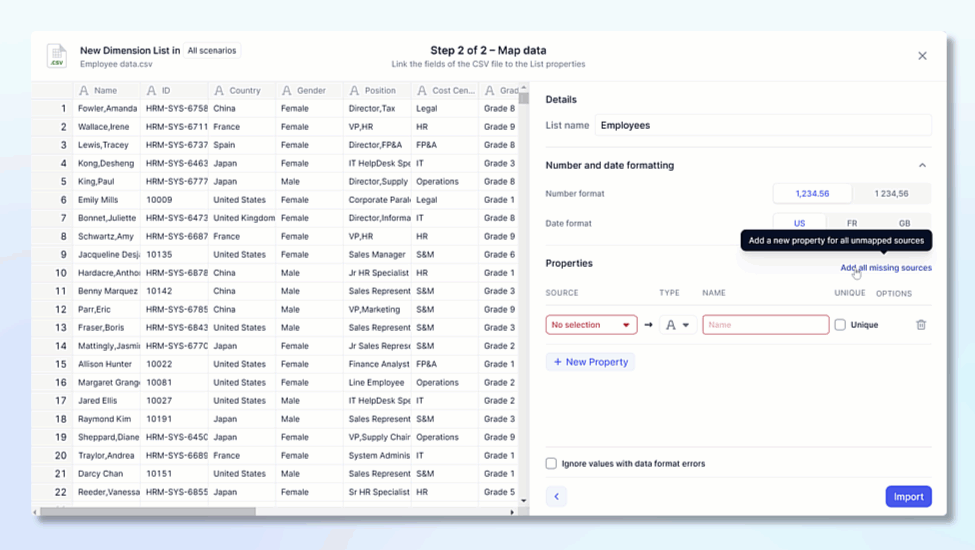Click the text type icon in Position column header
This screenshot has width=975, height=550.
click(354, 91)
